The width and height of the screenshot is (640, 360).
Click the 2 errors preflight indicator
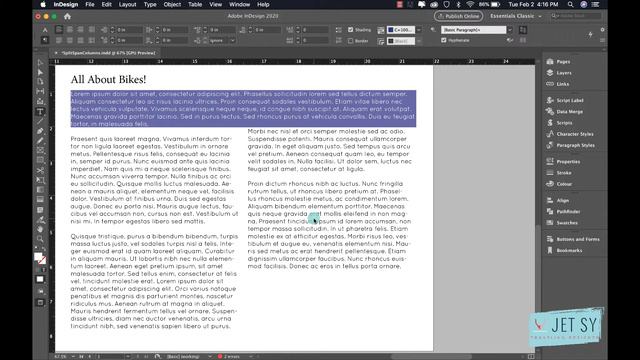coord(229,356)
